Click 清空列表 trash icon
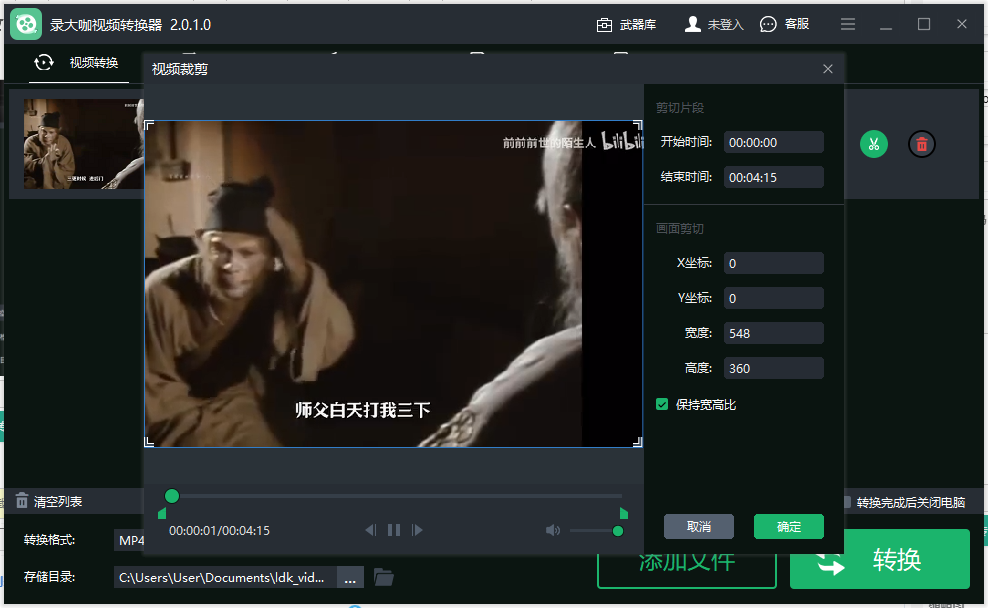This screenshot has width=988, height=608. tap(22, 501)
